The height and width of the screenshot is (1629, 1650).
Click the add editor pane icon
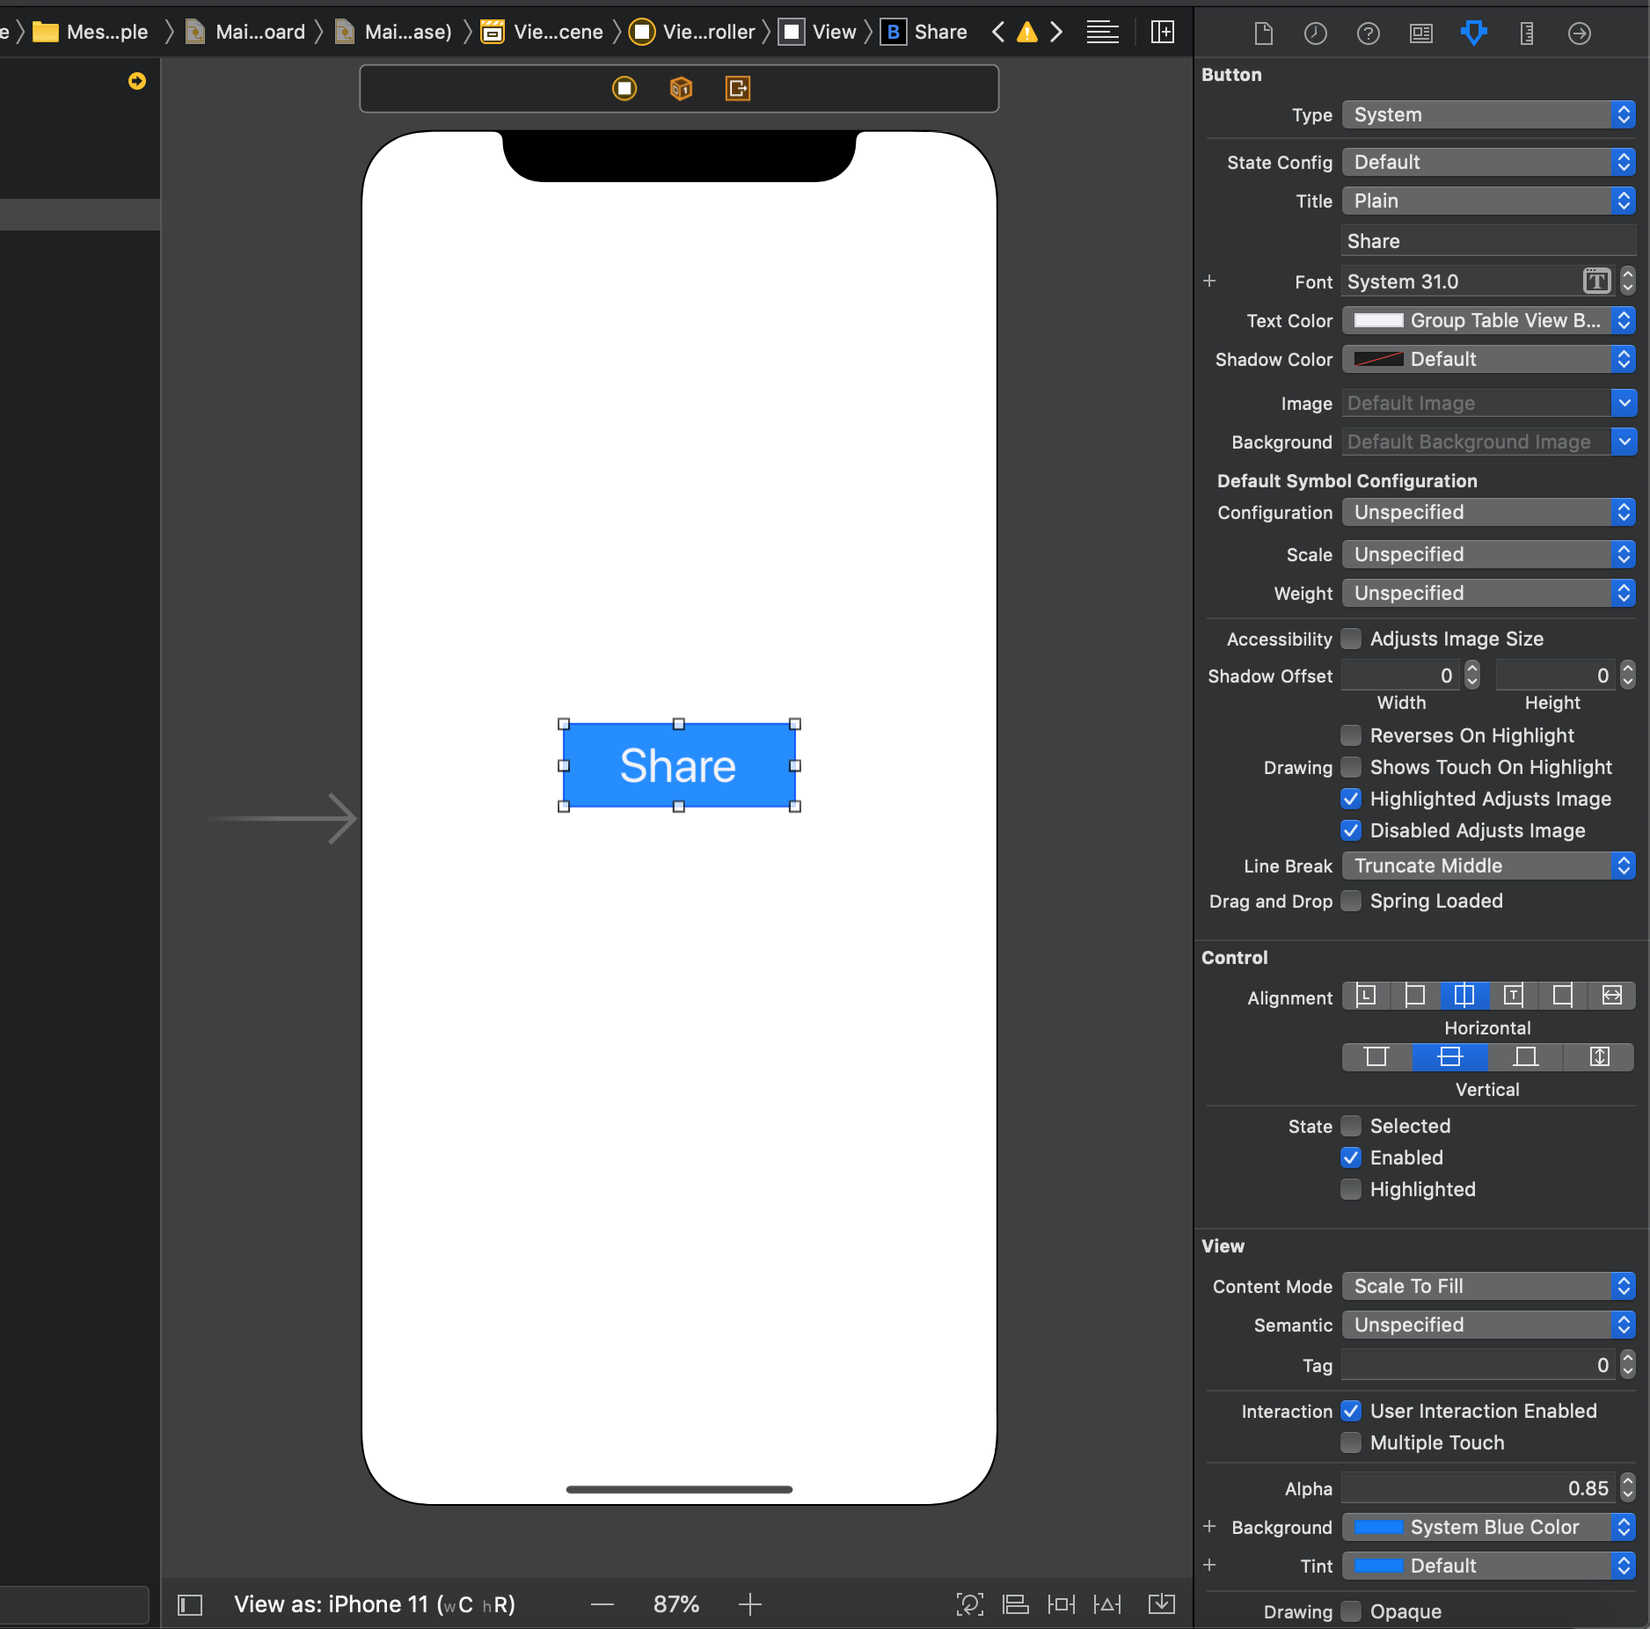pos(1162,32)
